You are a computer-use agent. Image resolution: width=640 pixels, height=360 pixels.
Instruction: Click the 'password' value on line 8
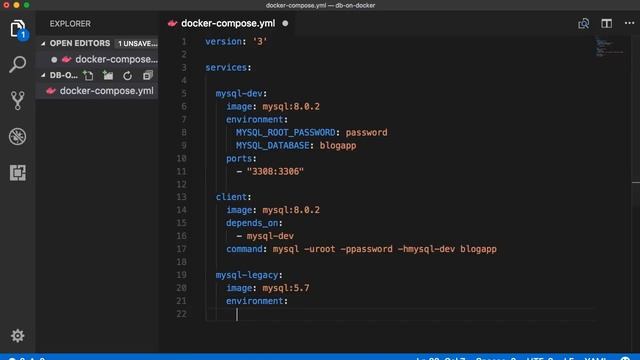367,133
